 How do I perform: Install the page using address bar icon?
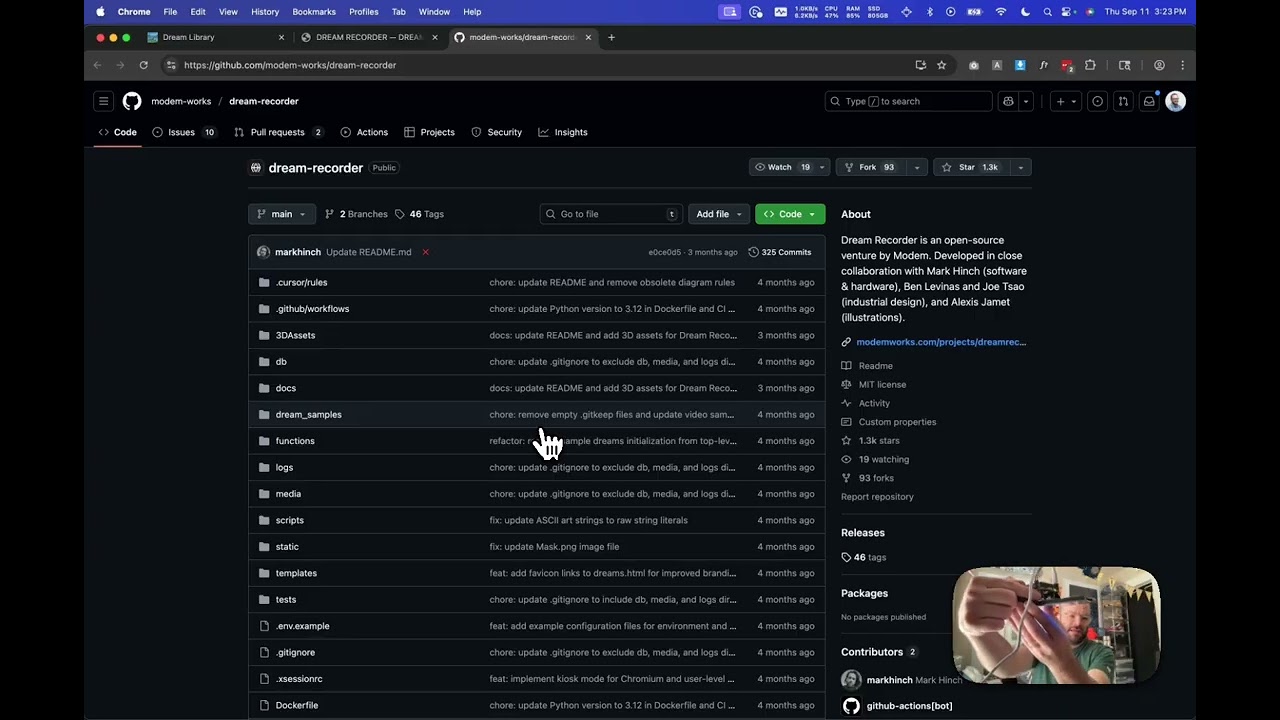pos(920,65)
